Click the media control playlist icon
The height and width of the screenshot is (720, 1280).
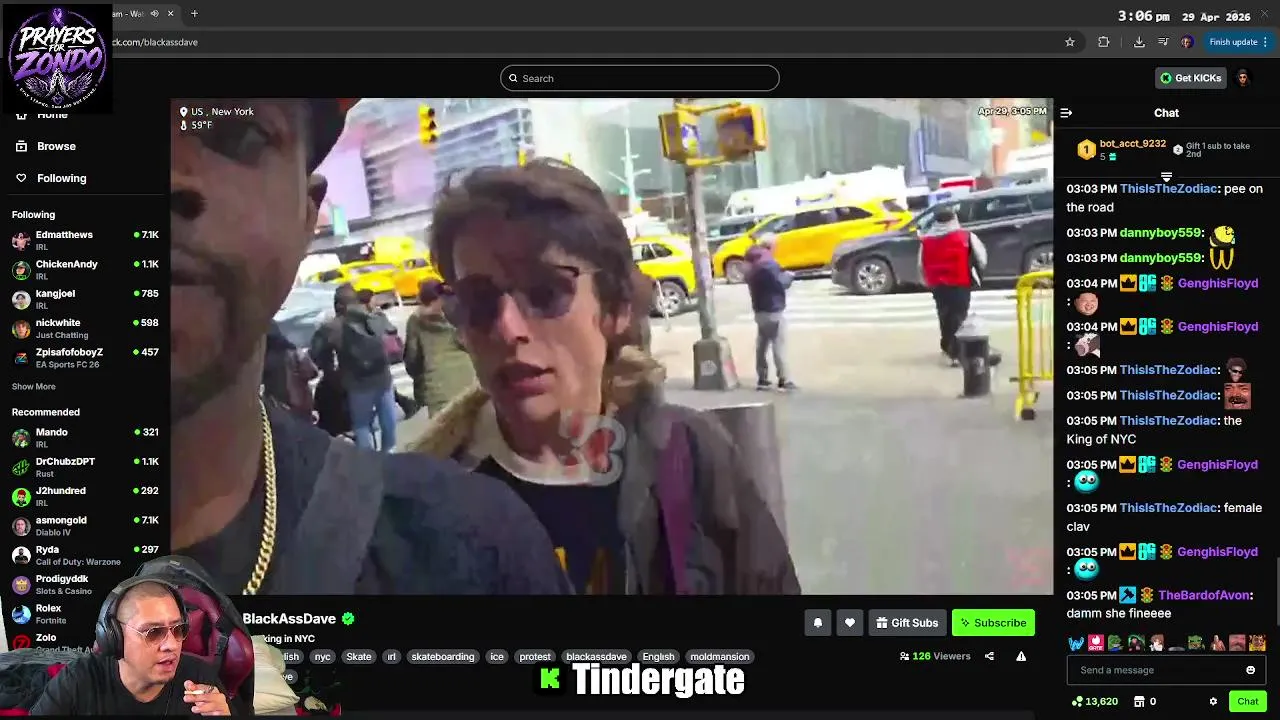[x=1163, y=42]
